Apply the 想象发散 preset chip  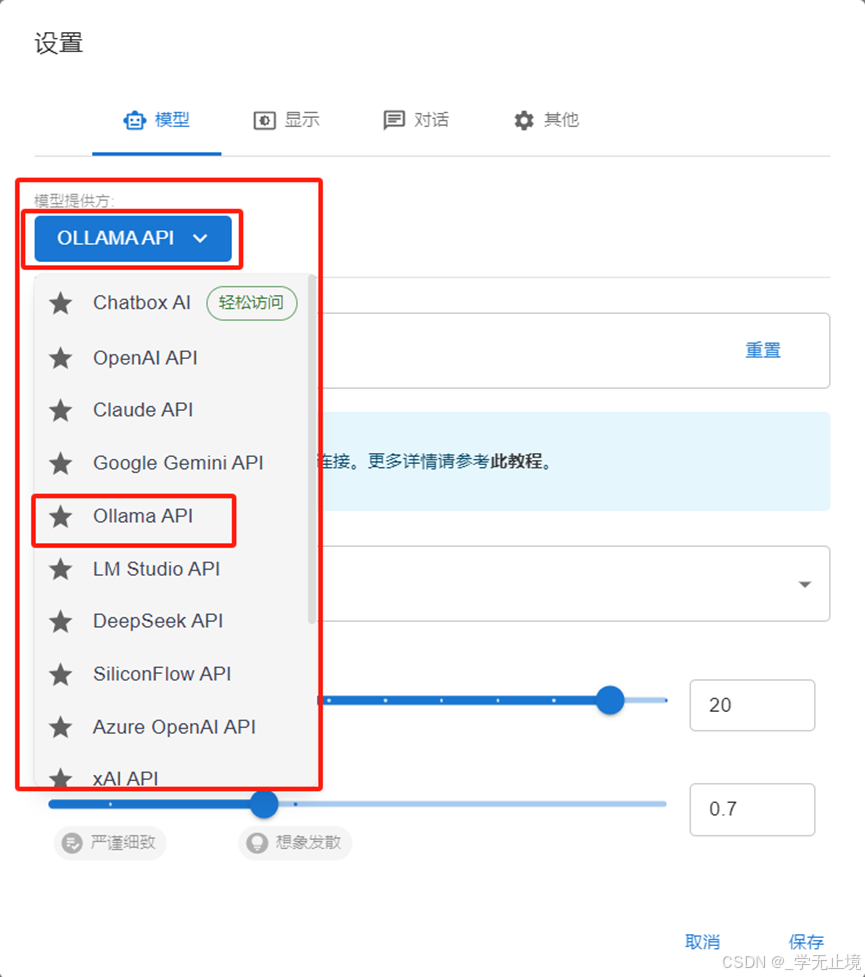(x=295, y=843)
